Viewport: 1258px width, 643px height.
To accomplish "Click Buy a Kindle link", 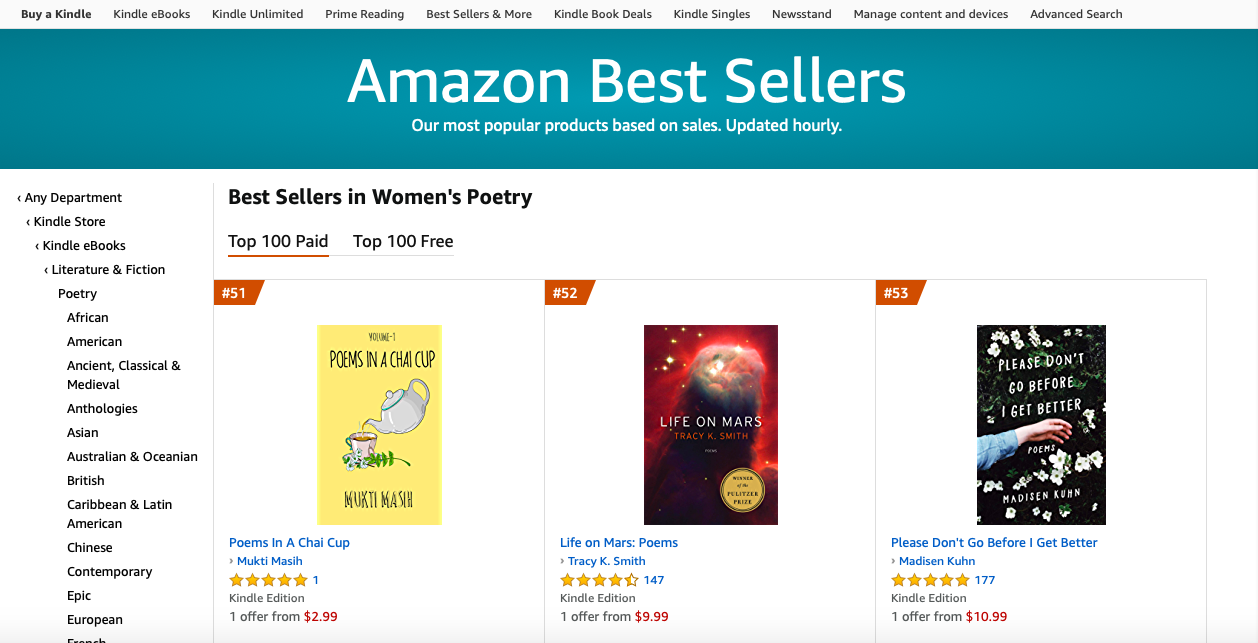I will click(x=56, y=14).
